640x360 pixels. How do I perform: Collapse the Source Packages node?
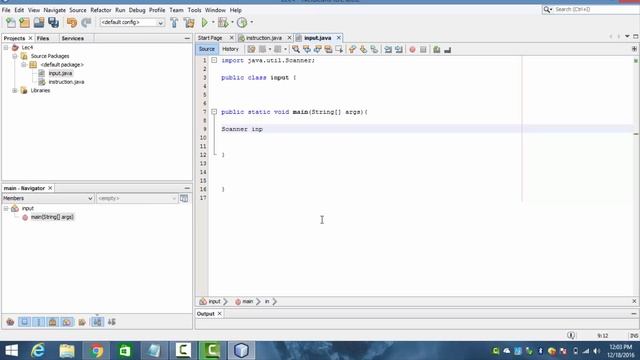[x=15, y=56]
